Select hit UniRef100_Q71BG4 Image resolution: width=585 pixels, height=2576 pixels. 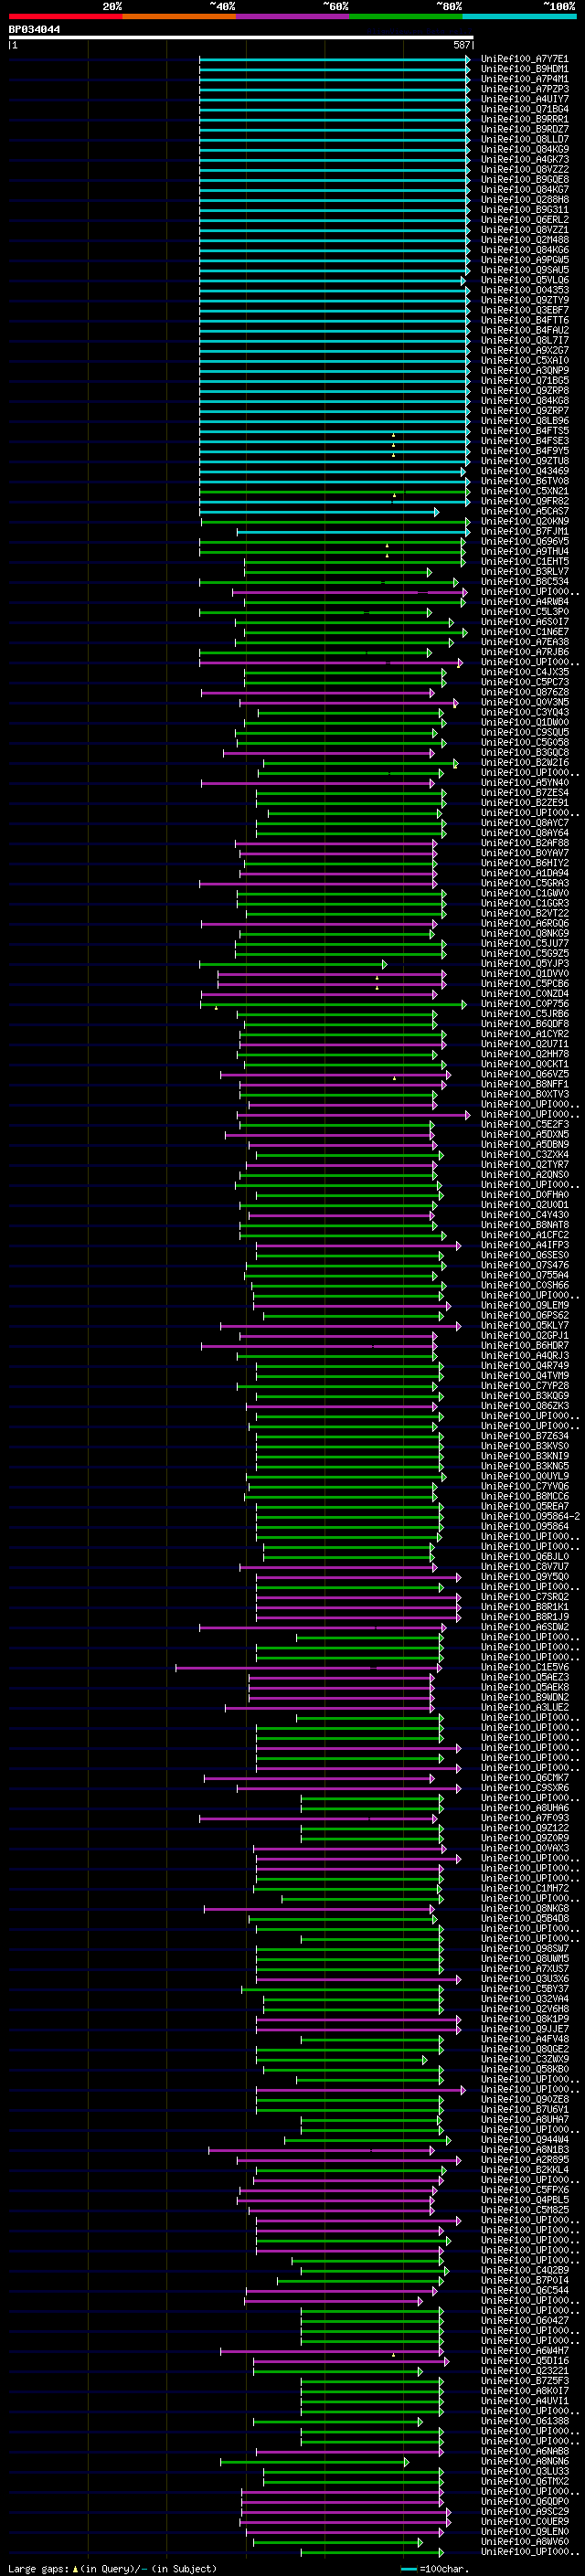[x=524, y=109]
